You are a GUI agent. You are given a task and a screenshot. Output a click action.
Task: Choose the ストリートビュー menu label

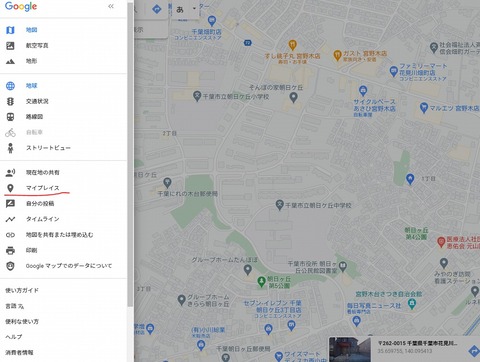point(48,148)
